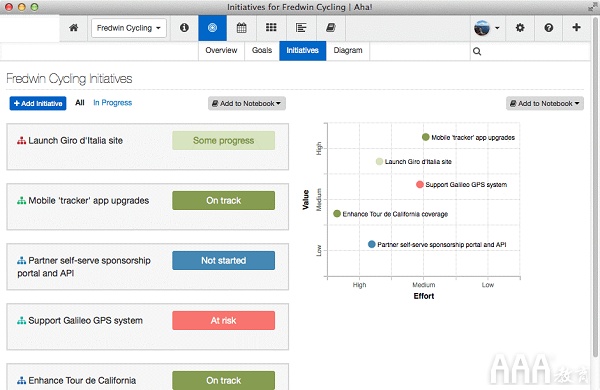Click the plus add icon in toolbar
This screenshot has height=390, width=600.
click(x=576, y=28)
